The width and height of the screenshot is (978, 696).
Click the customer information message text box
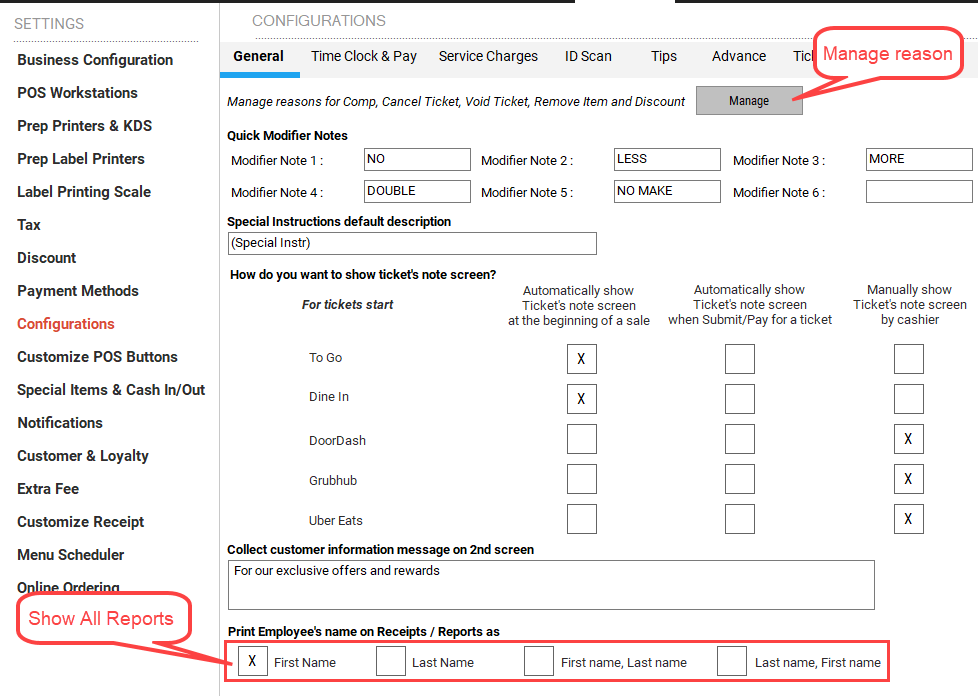551,584
